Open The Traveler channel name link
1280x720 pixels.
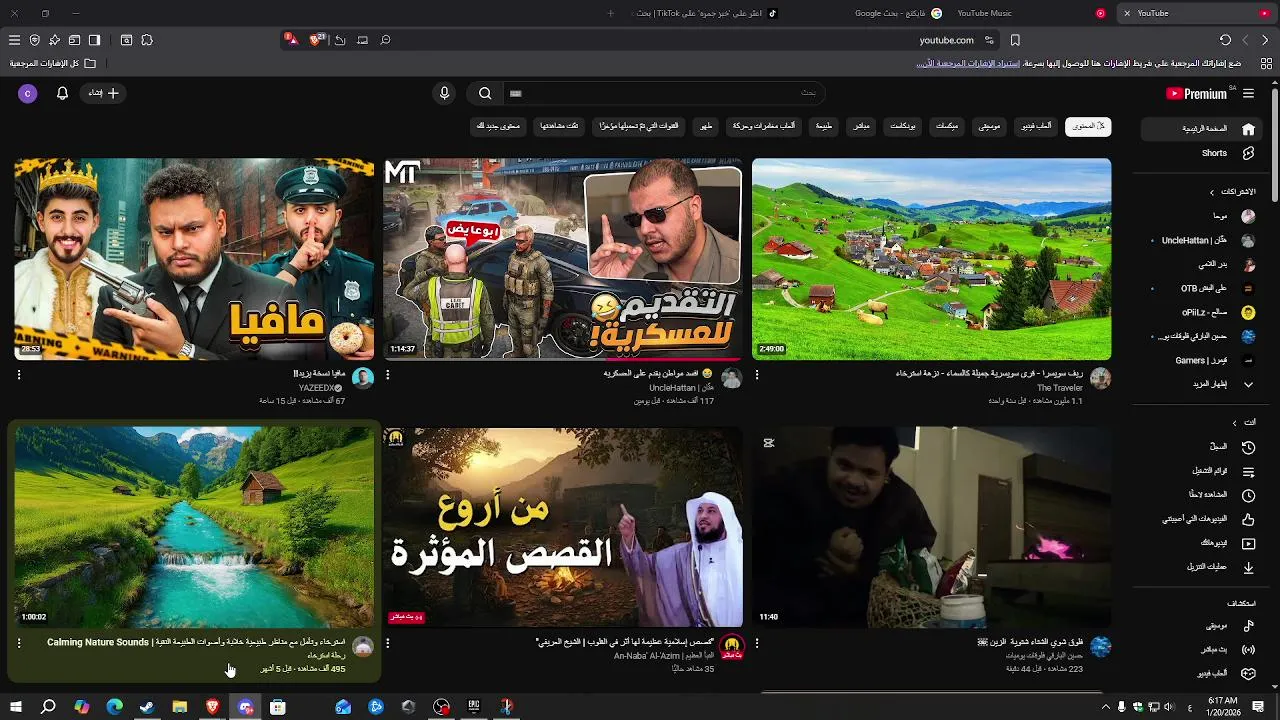pos(1059,388)
